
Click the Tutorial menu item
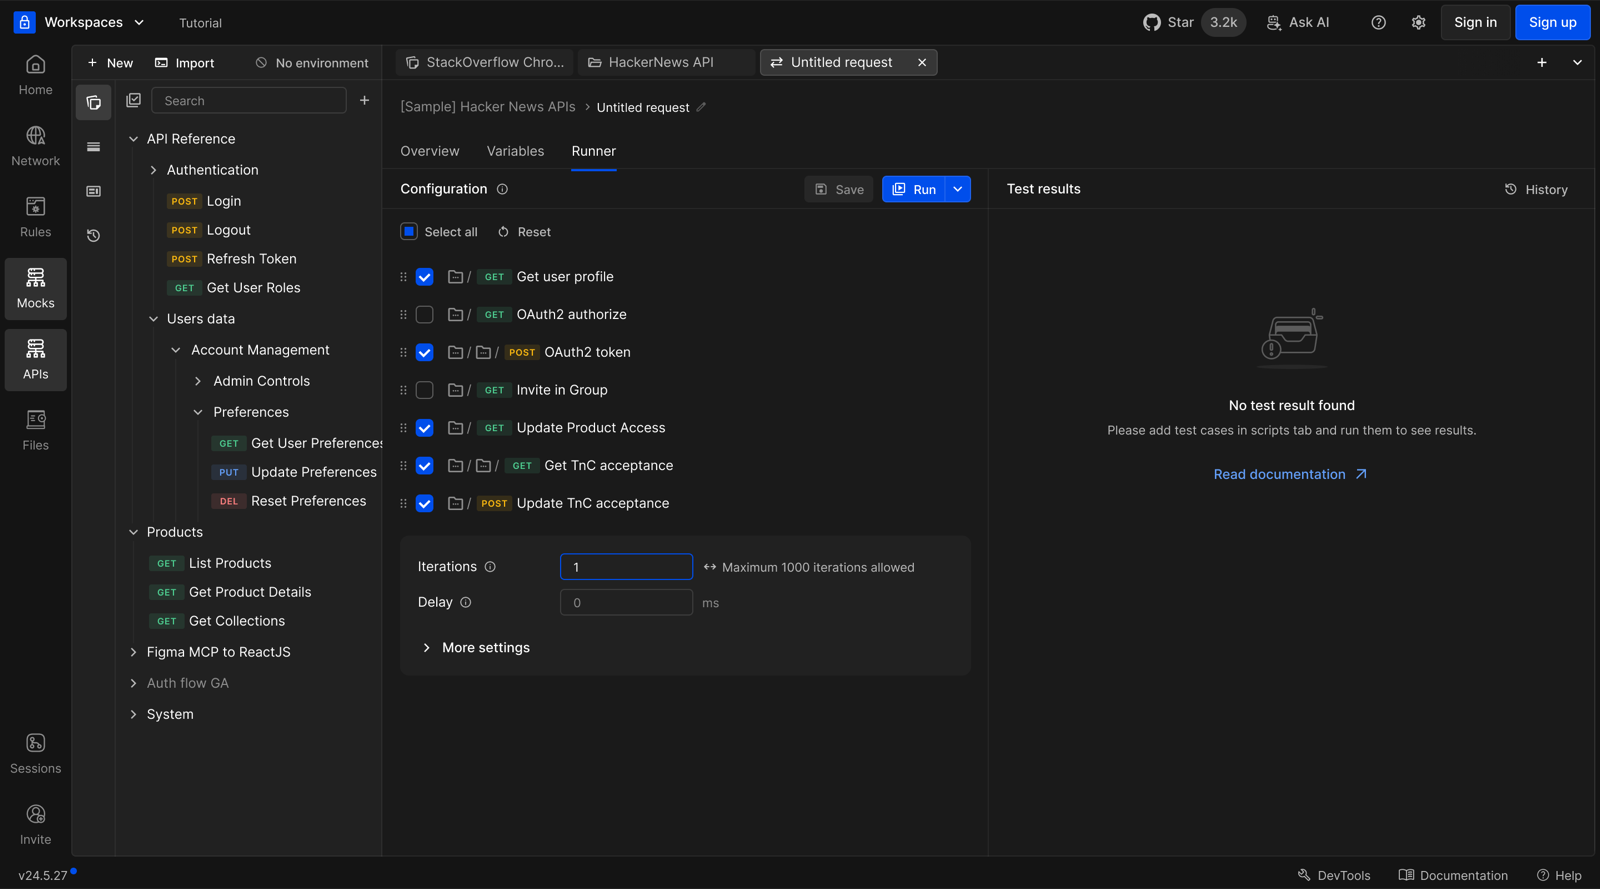click(200, 22)
